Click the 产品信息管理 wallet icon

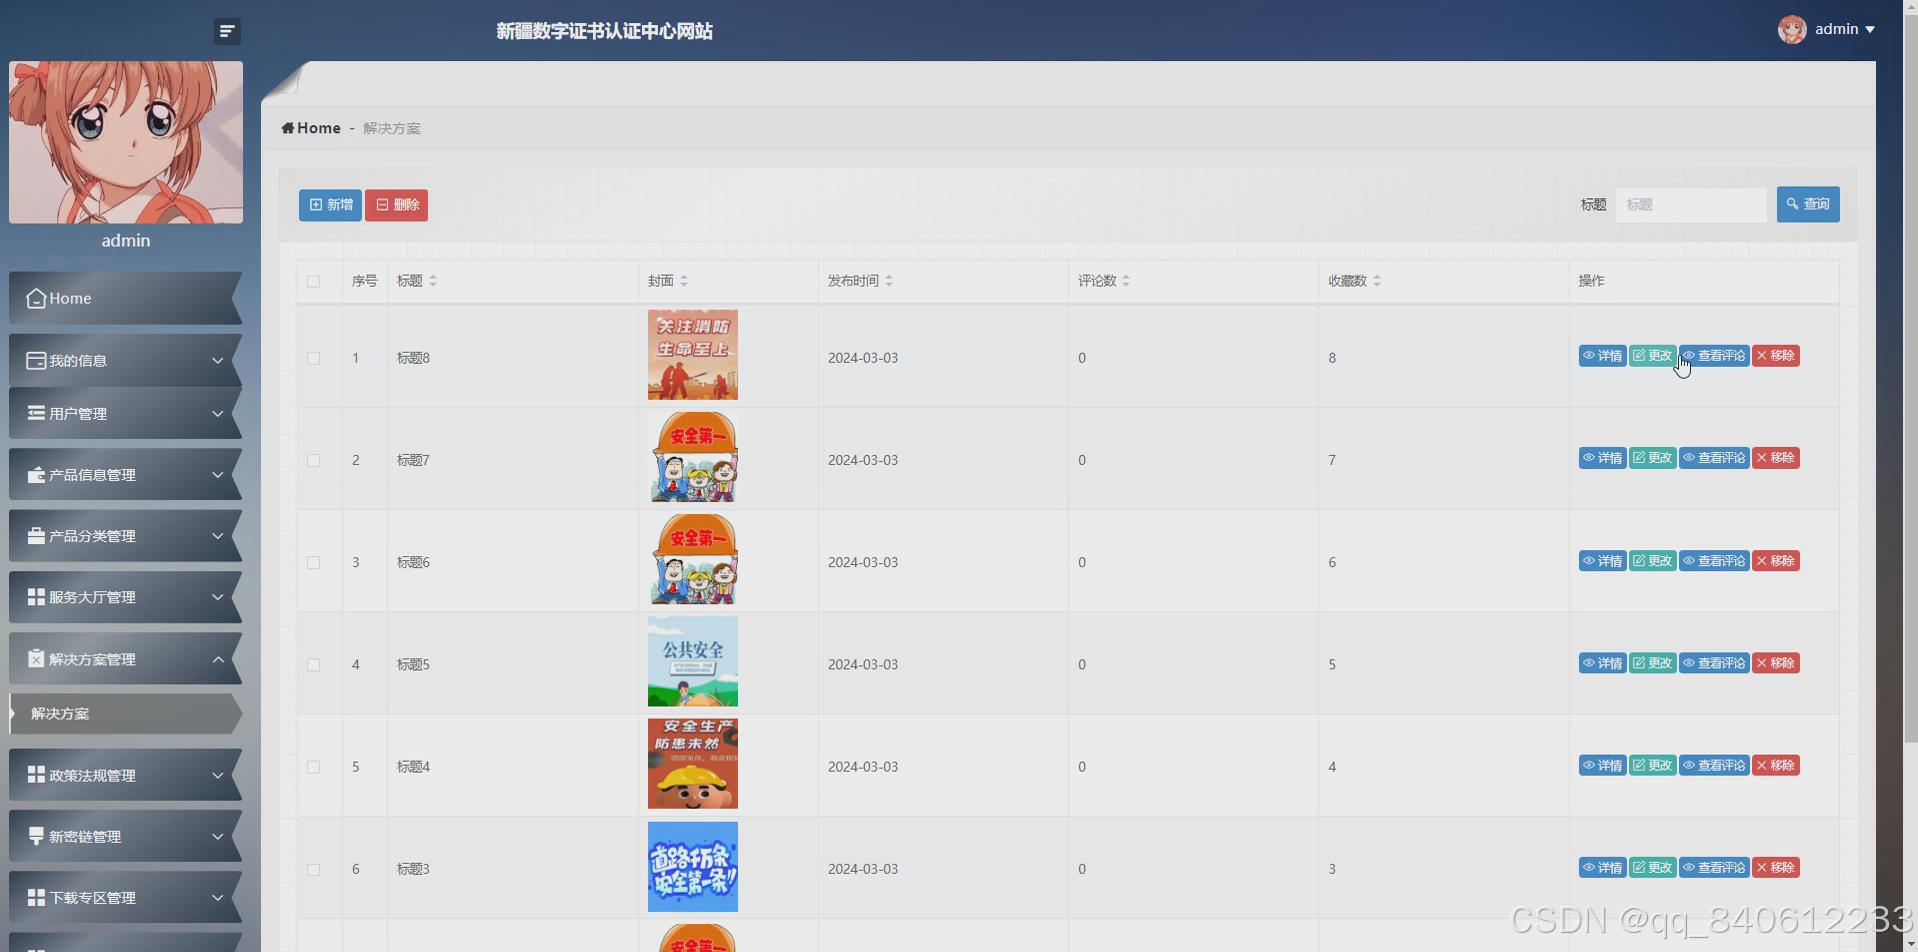click(x=36, y=475)
